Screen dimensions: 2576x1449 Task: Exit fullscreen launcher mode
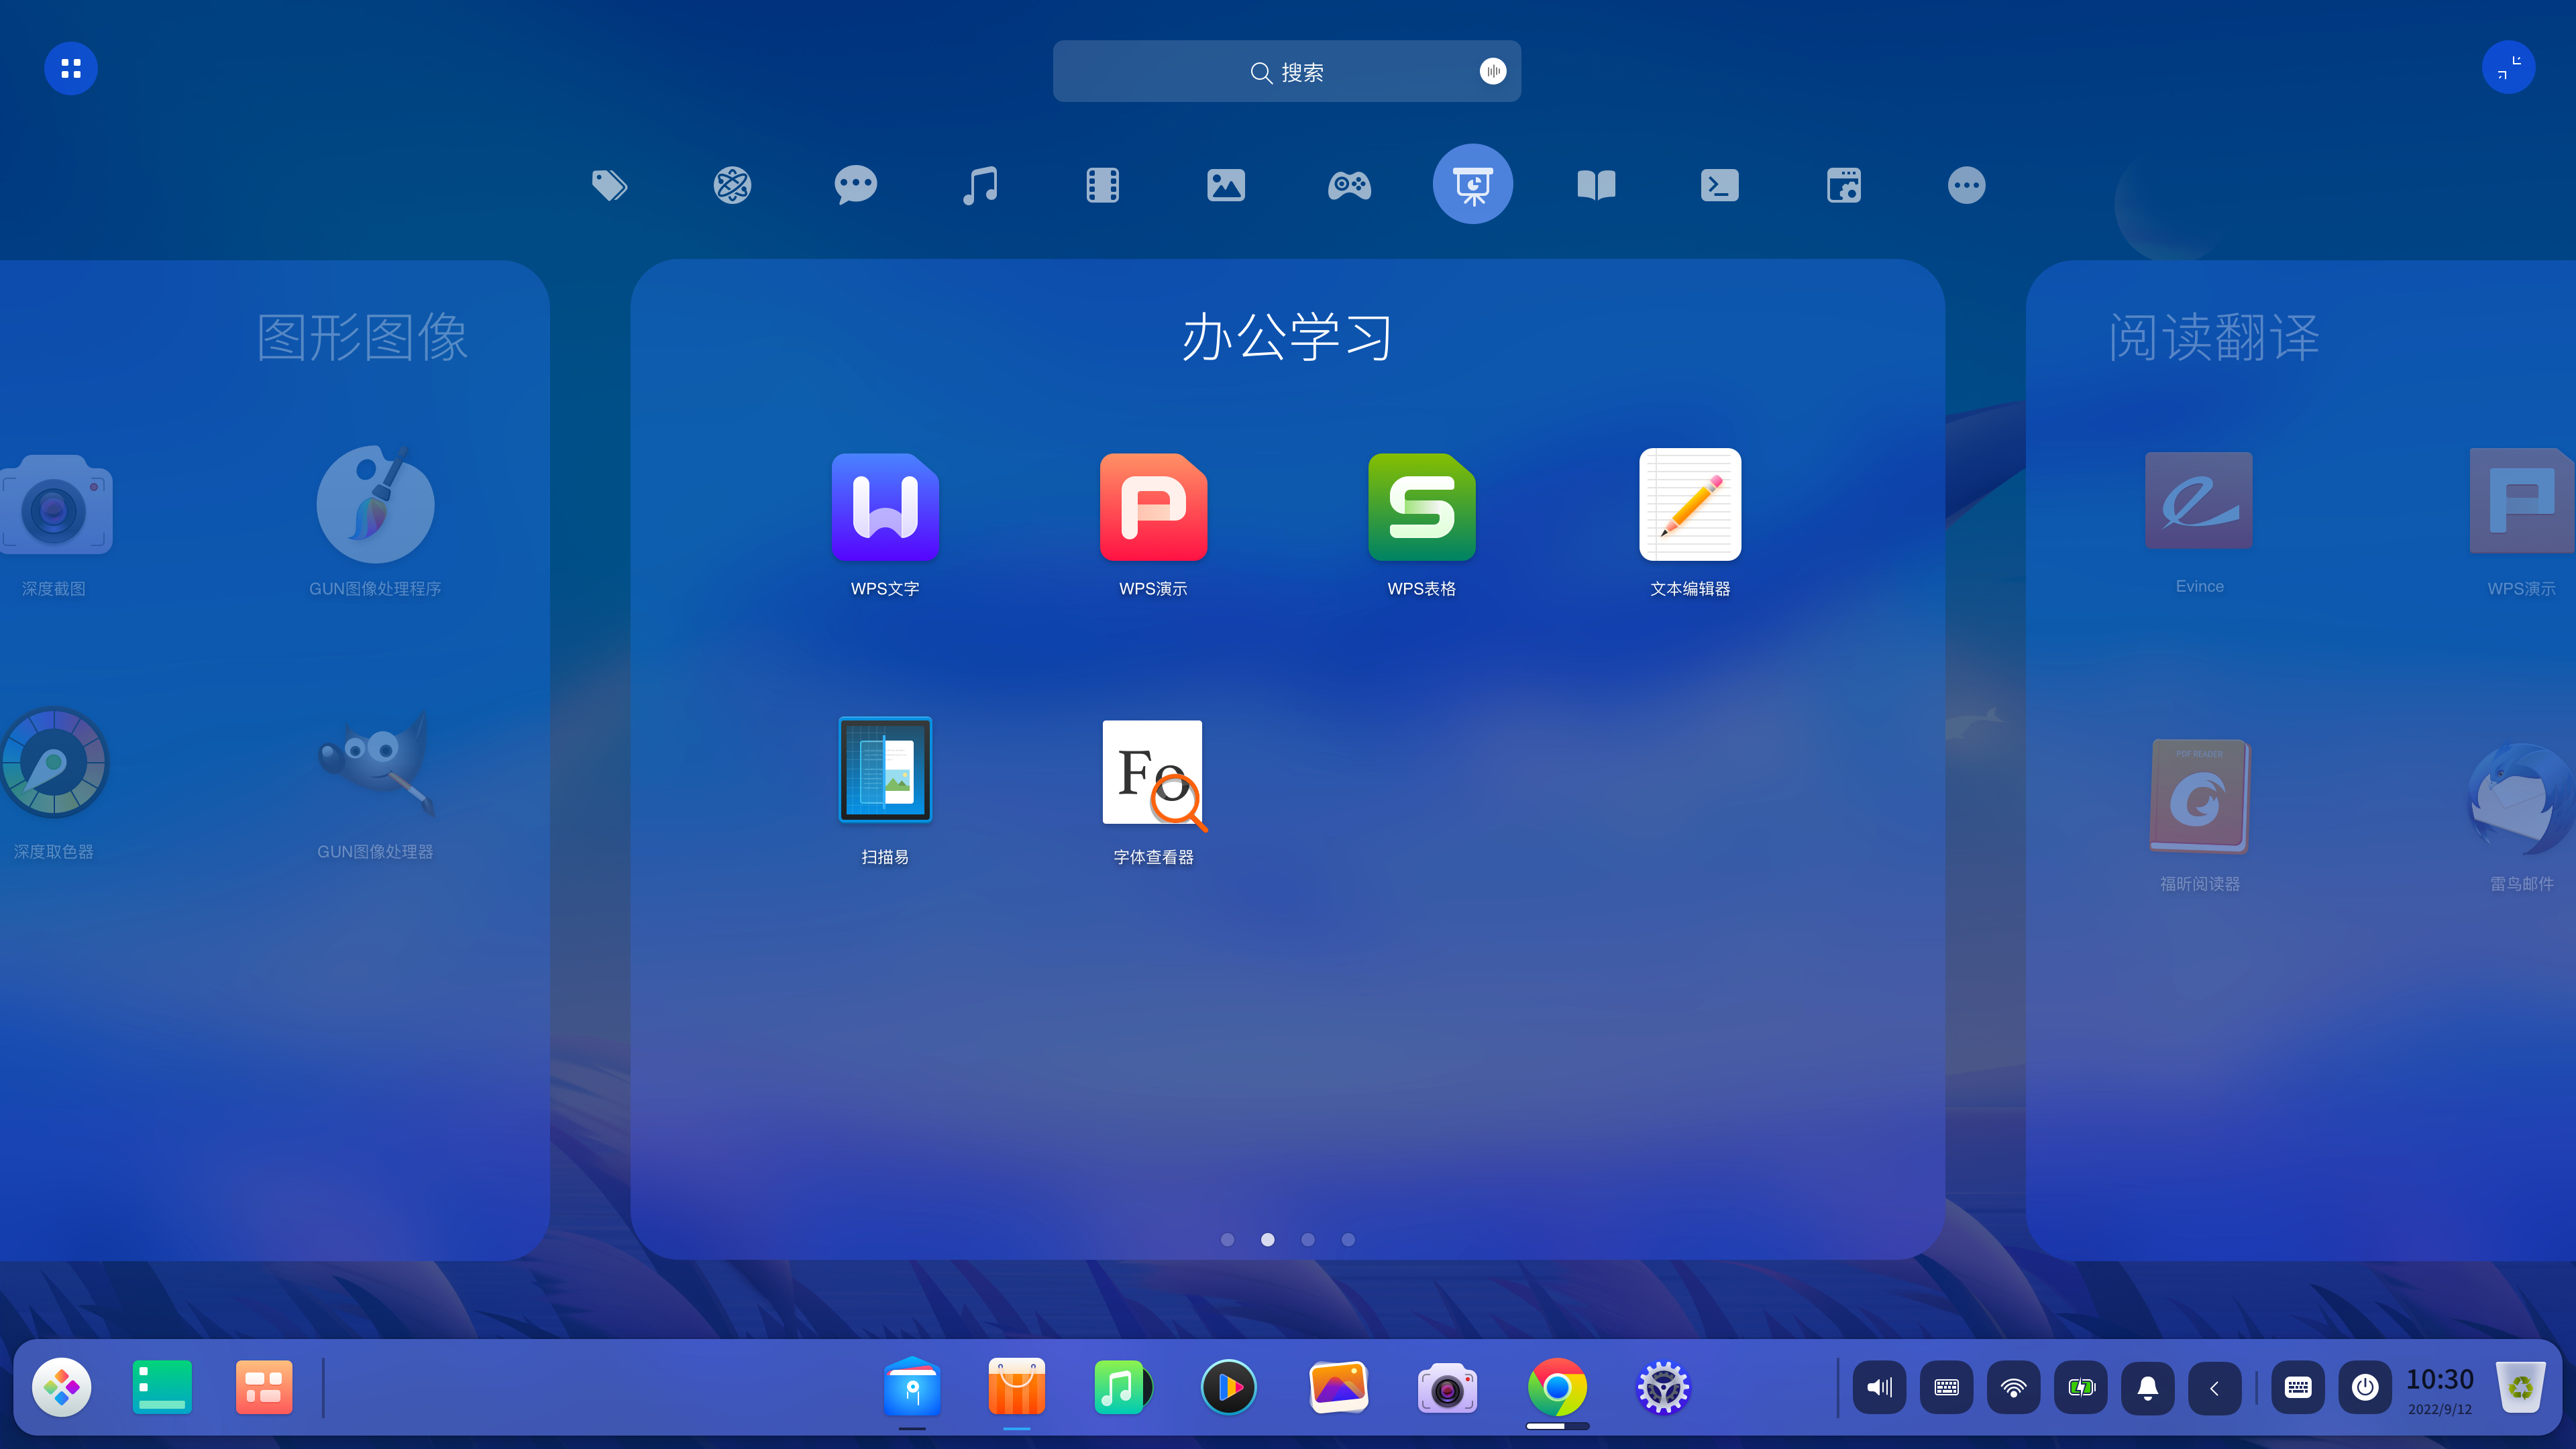tap(2508, 68)
